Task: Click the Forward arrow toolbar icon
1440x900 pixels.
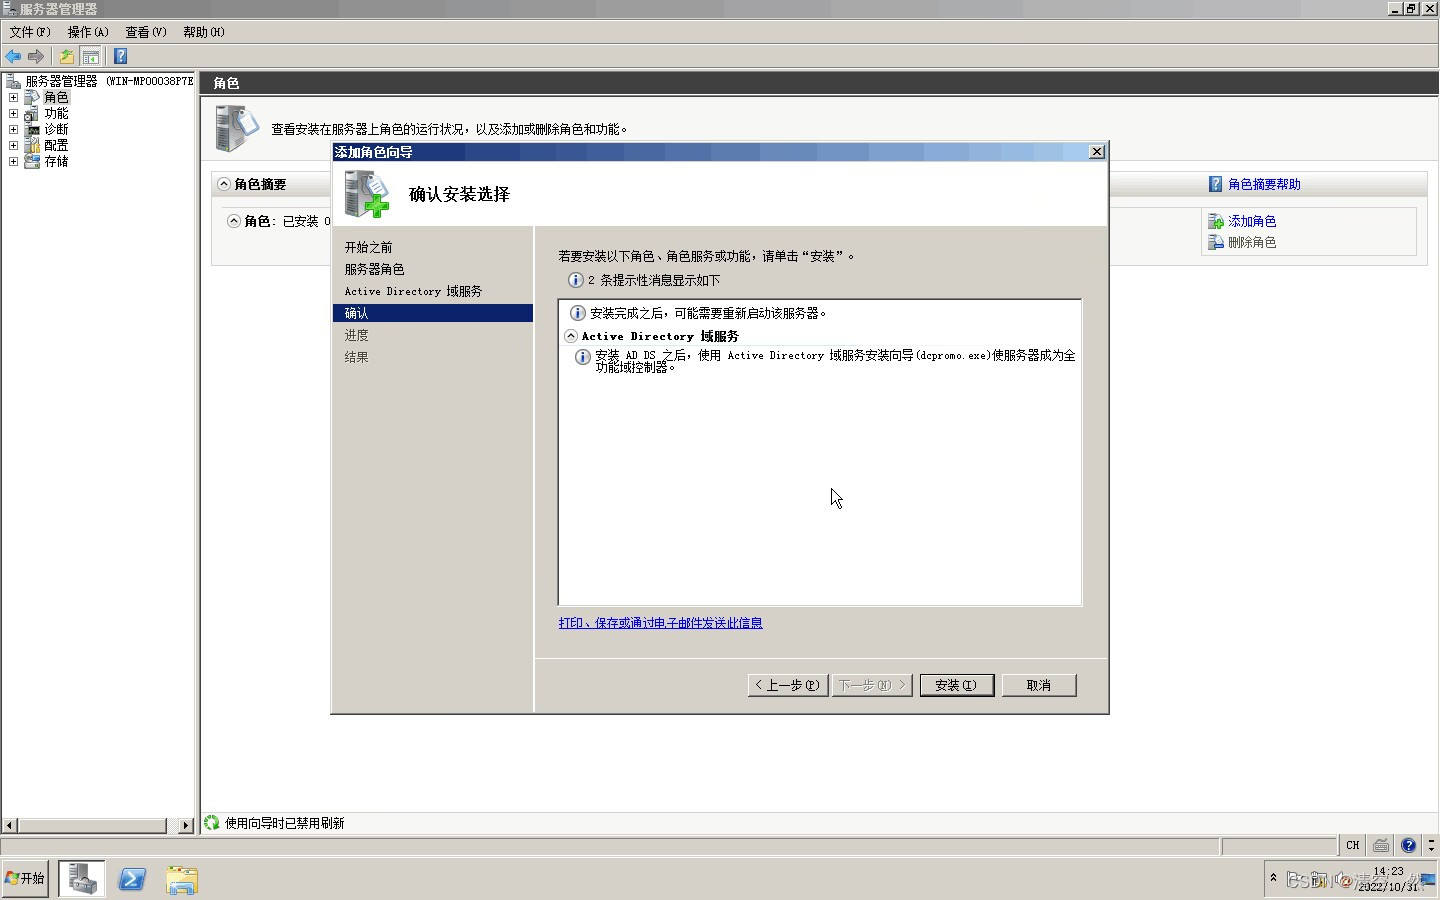Action: coord(36,57)
